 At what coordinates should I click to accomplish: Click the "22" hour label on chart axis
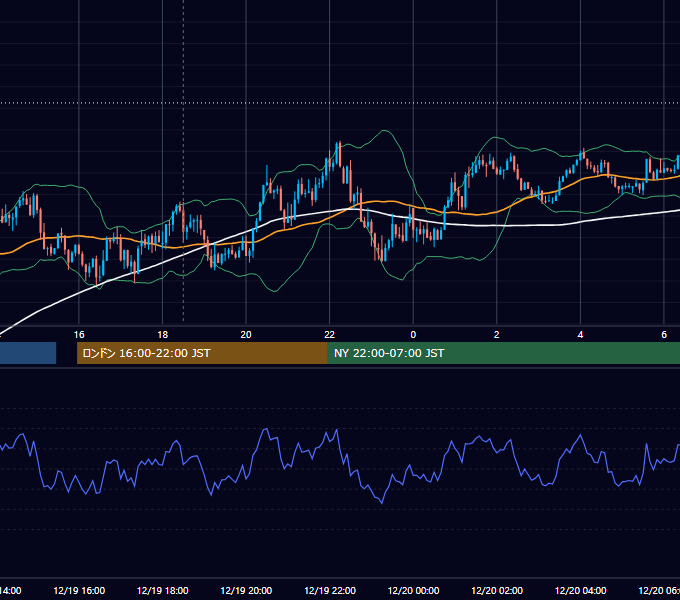click(330, 334)
